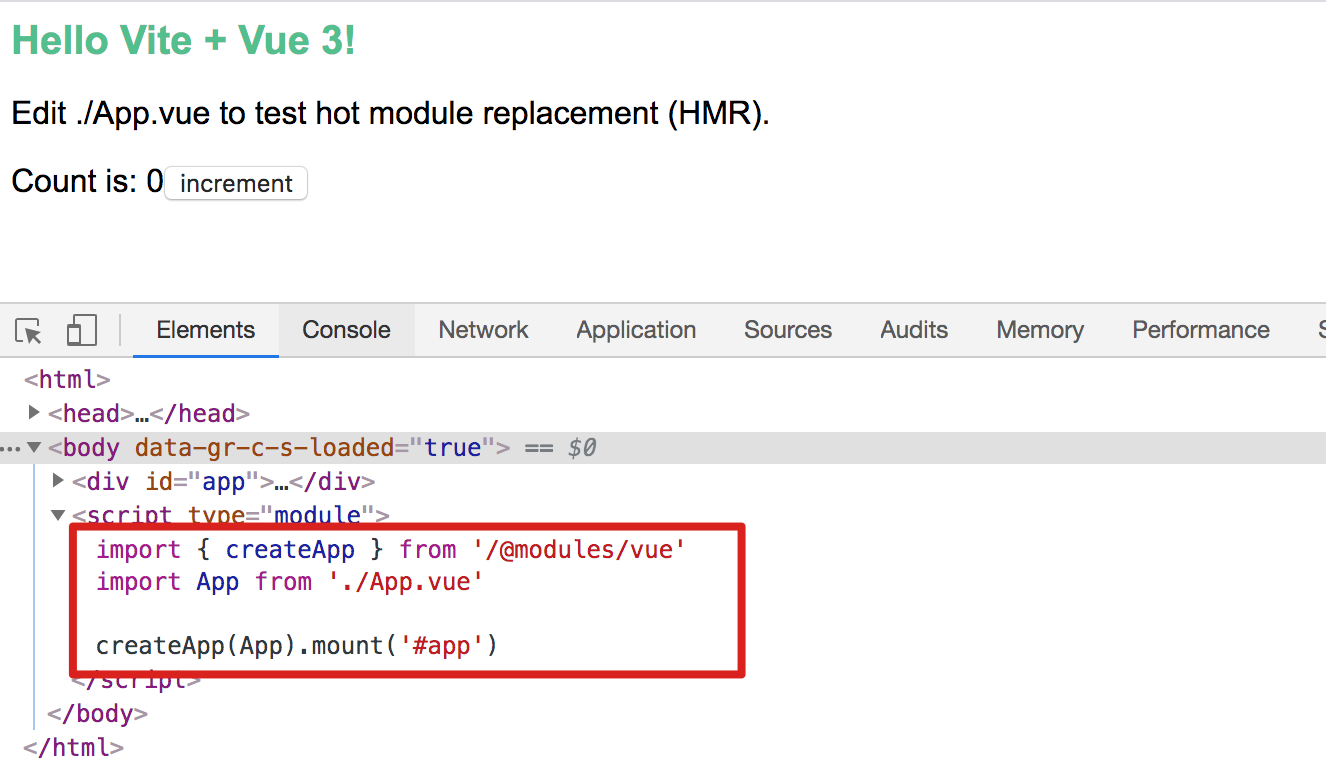Click the "Edit ./App.vue to test" paragraph
Viewport: 1326px width, 778px height.
390,113
